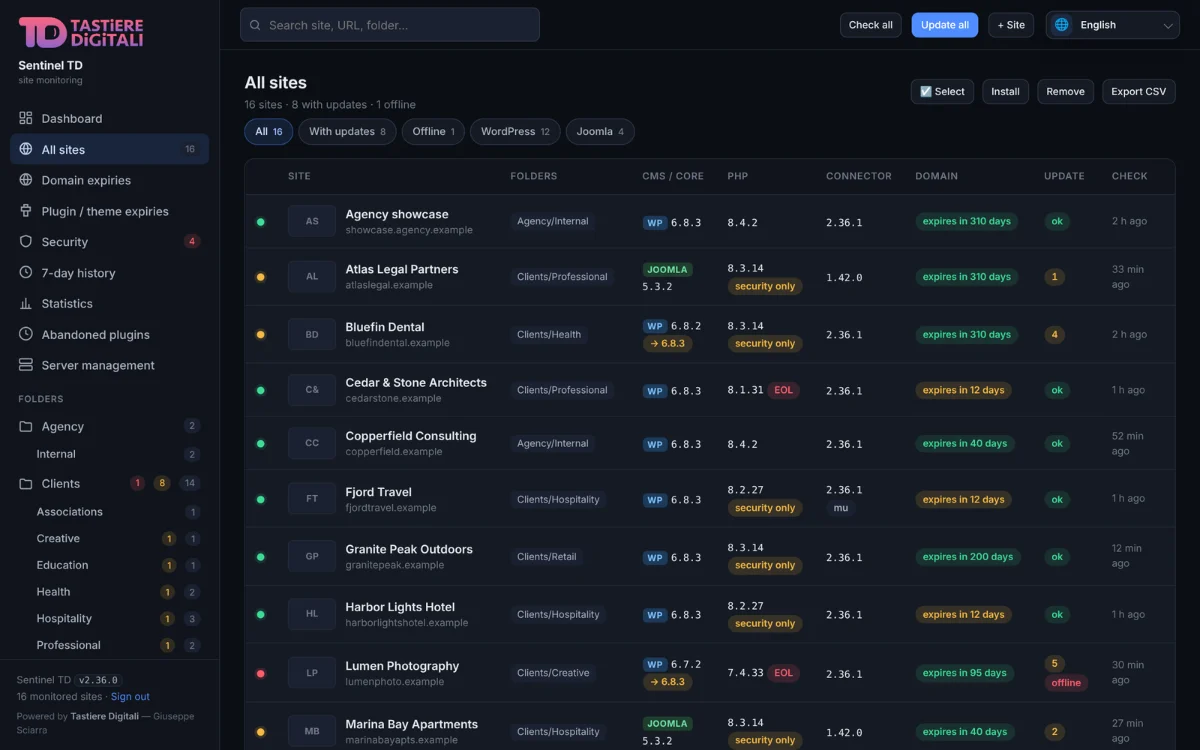This screenshot has height=750, width=1200.
Task: Click the offline badge on Lumen Photography
Action: pos(1066,683)
